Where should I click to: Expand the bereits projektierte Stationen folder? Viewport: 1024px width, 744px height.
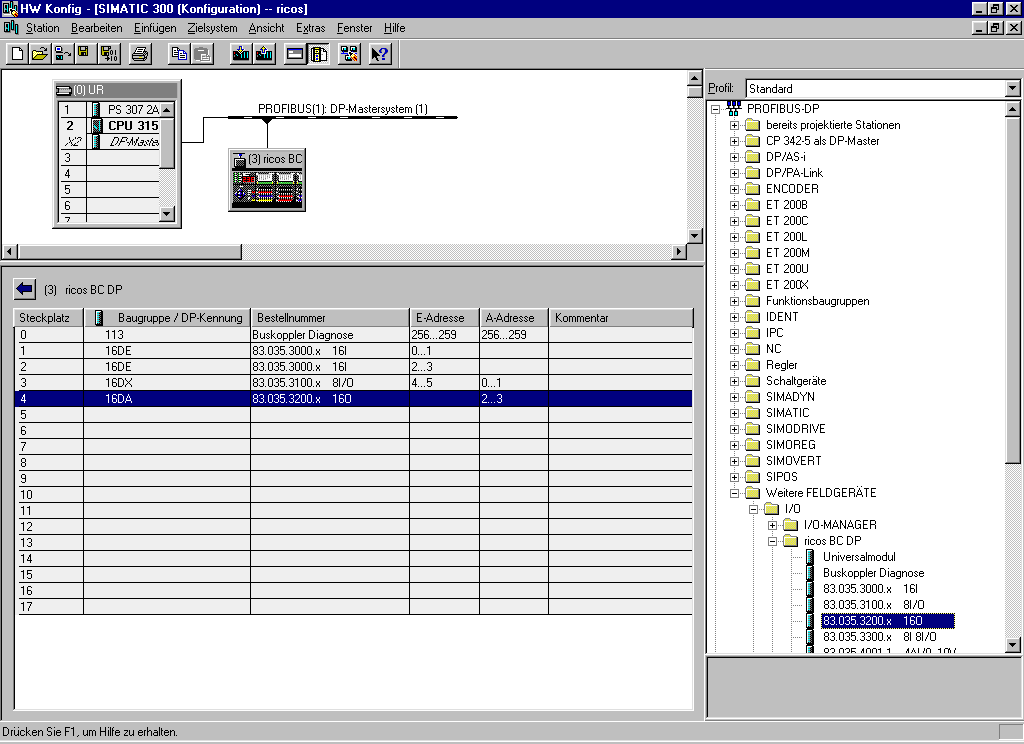point(734,125)
